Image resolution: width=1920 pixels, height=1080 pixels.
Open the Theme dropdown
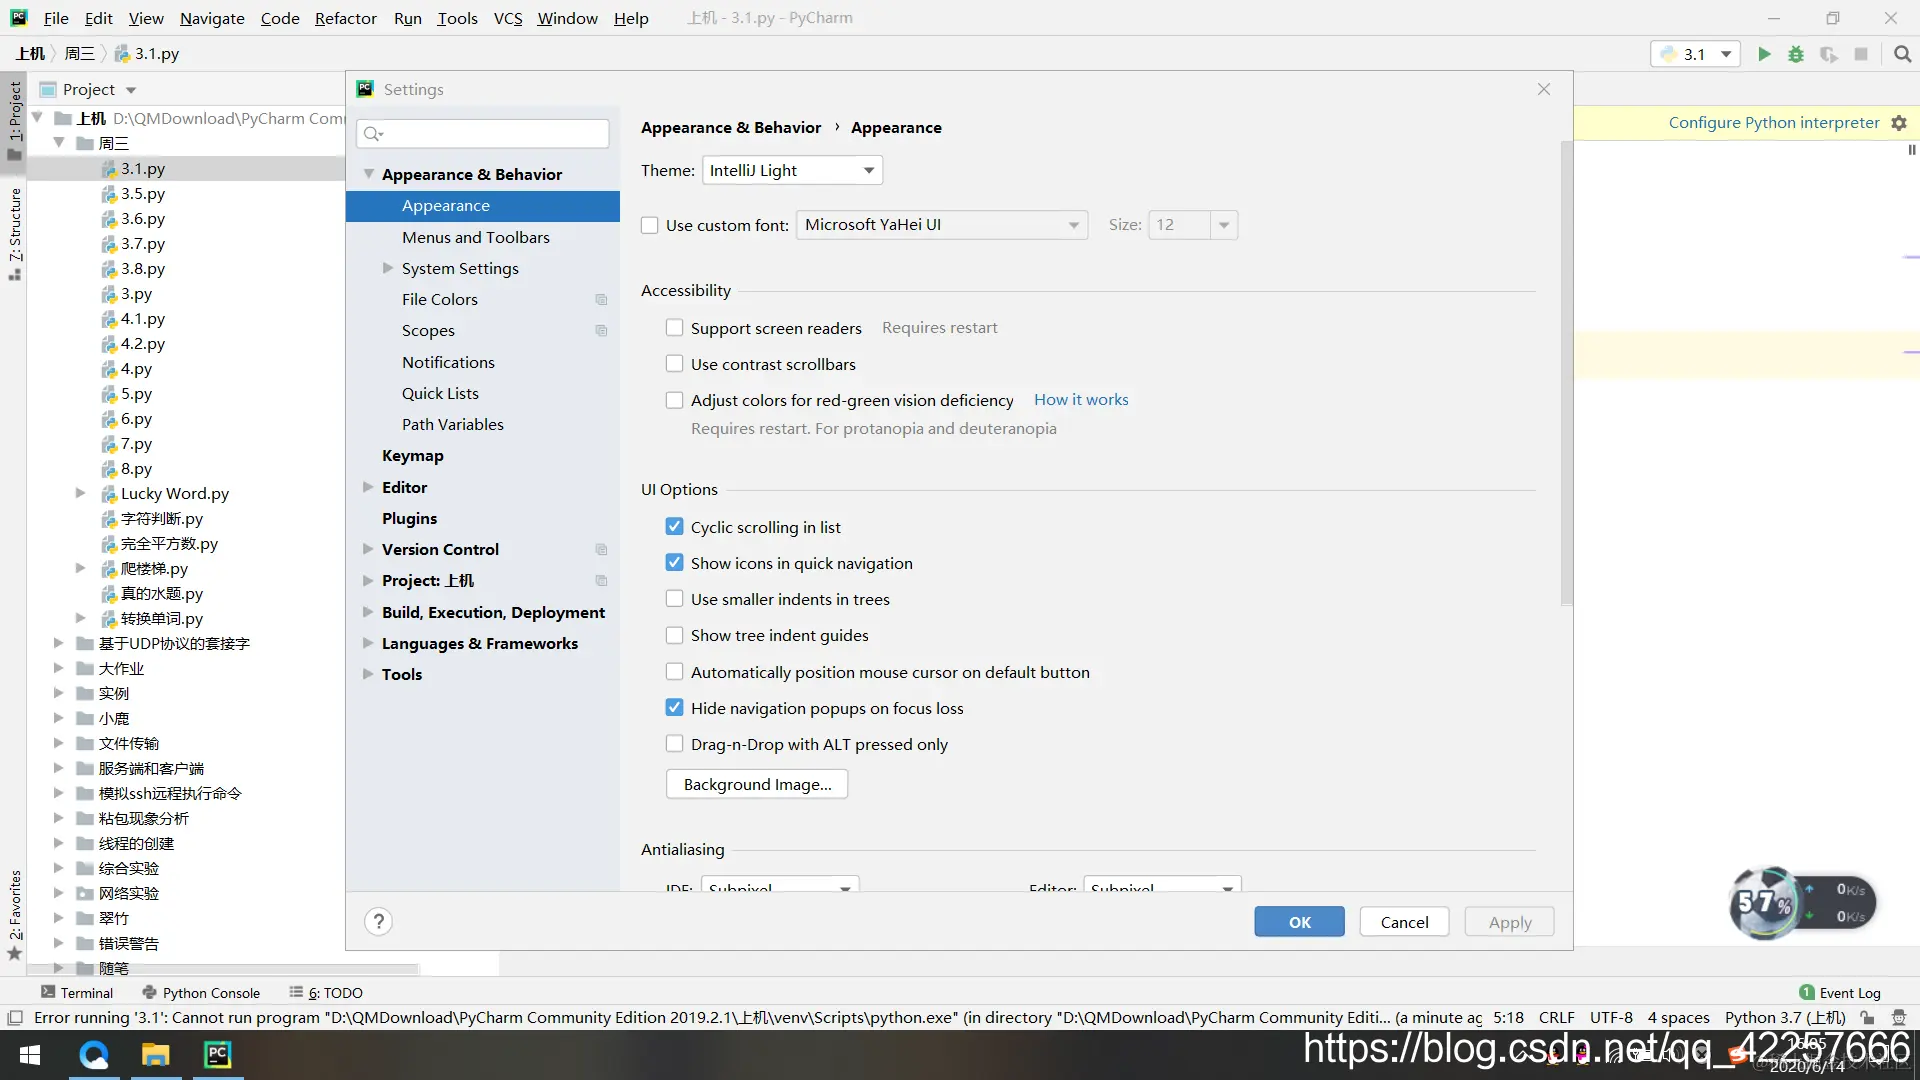coord(792,170)
